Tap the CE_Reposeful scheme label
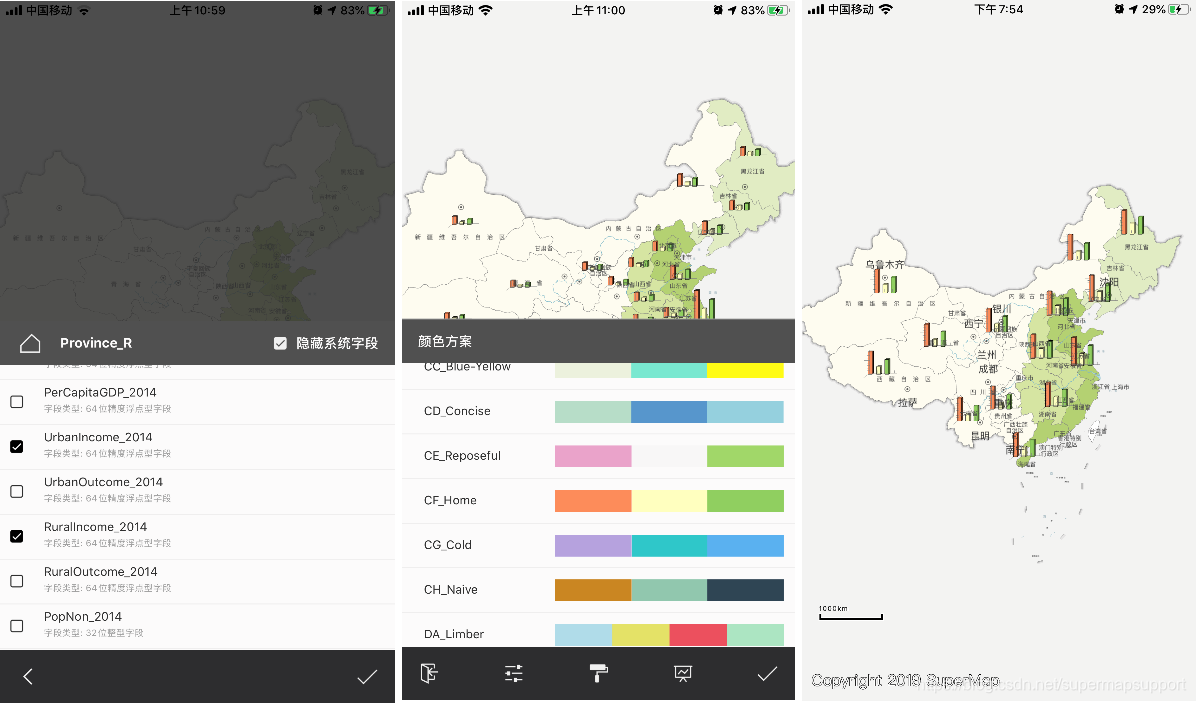 click(462, 456)
